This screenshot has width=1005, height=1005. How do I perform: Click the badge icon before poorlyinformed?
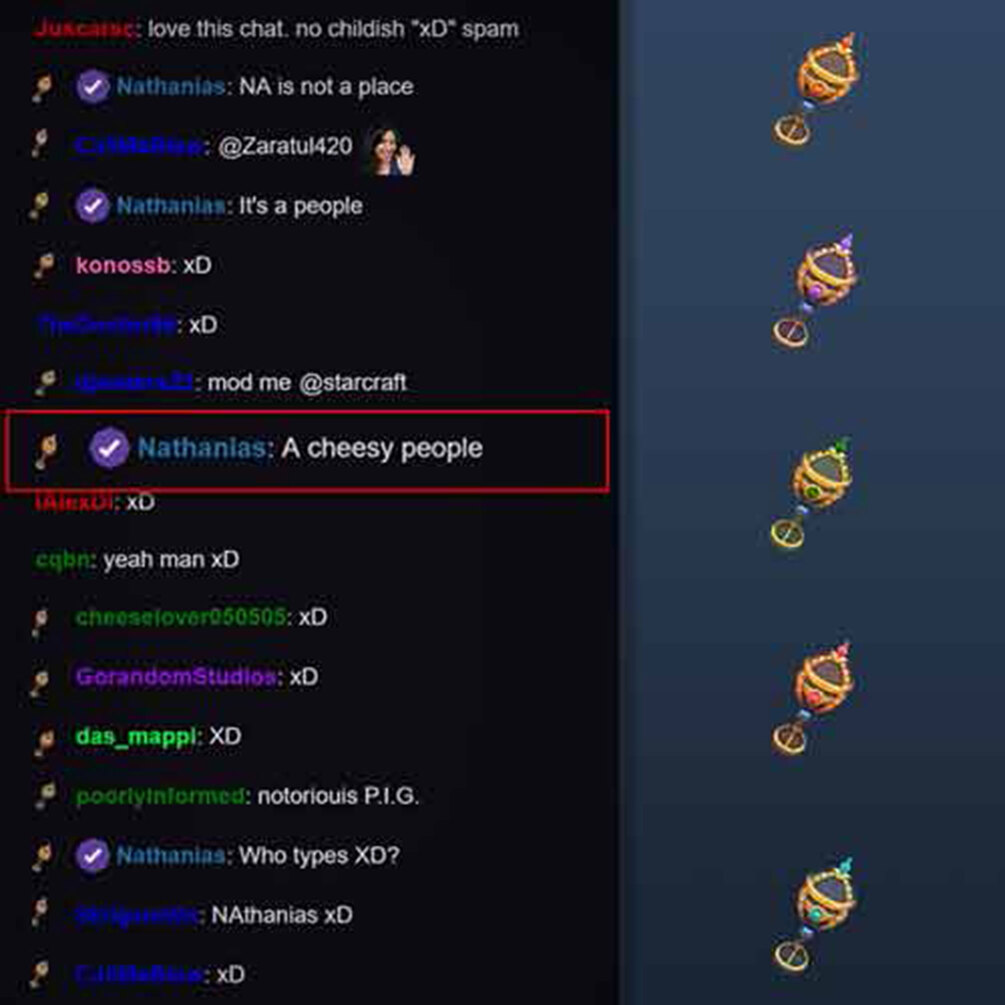pos(44,797)
